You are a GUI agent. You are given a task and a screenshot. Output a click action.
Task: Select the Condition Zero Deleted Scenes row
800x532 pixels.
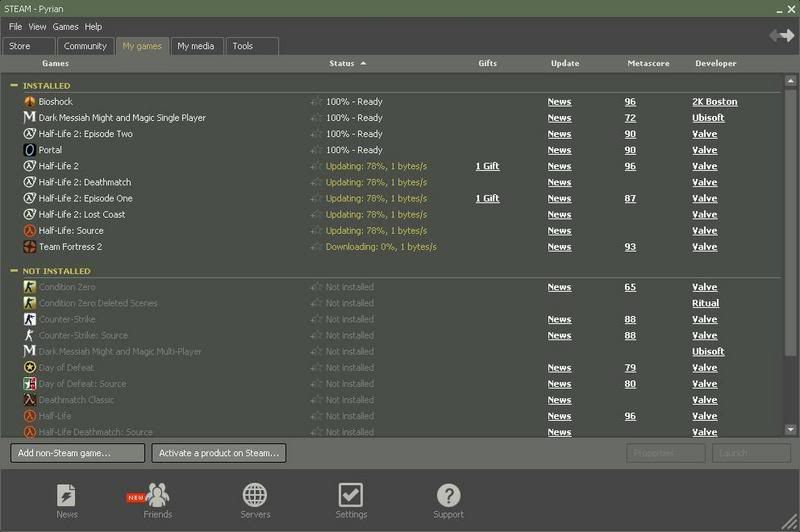click(x=395, y=303)
